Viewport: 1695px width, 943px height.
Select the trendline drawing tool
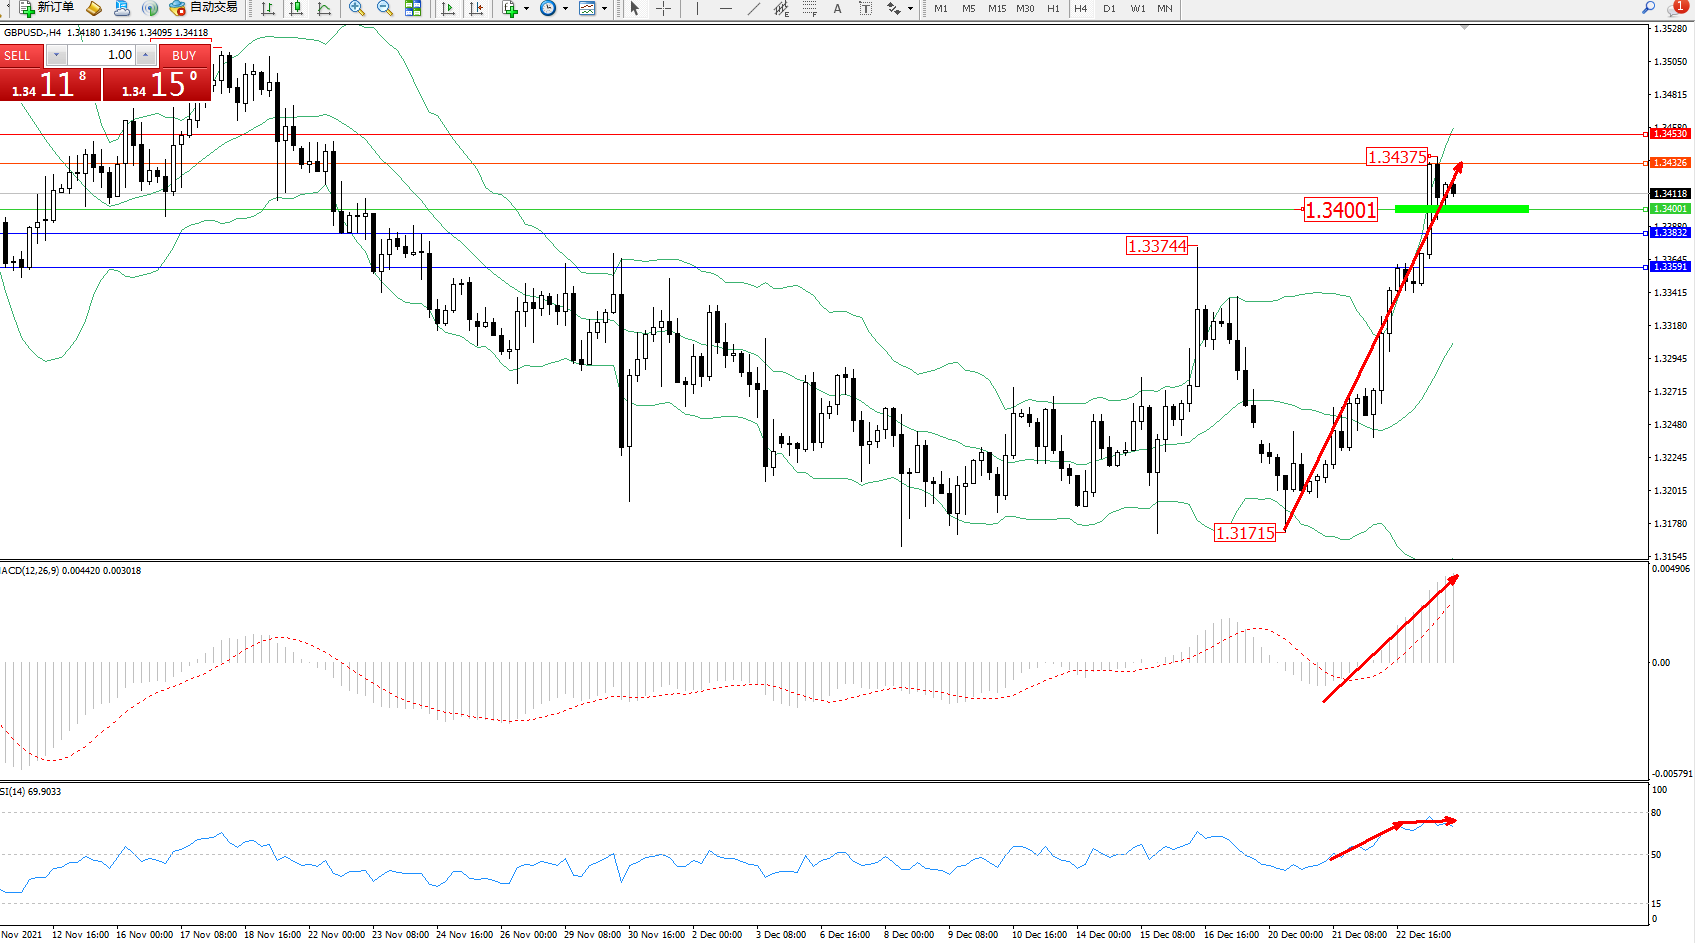pos(754,8)
